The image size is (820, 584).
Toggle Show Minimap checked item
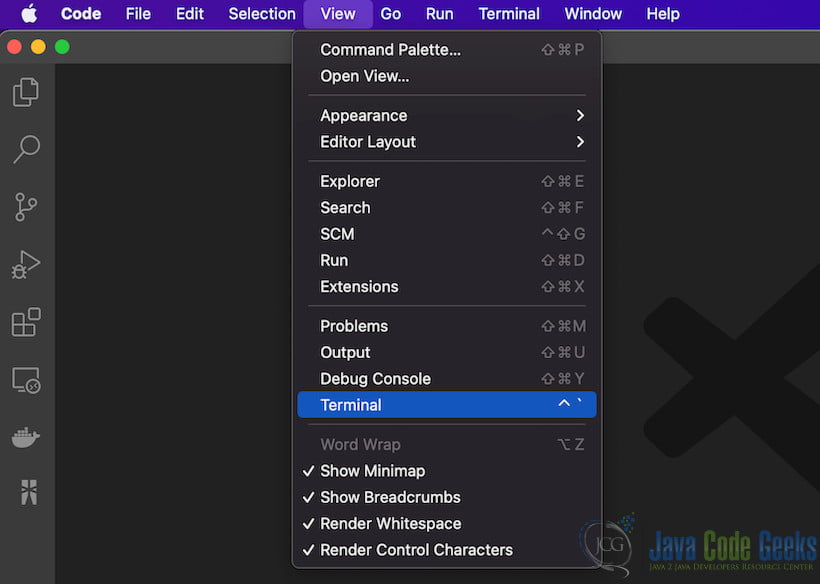pyautogui.click(x=447, y=471)
